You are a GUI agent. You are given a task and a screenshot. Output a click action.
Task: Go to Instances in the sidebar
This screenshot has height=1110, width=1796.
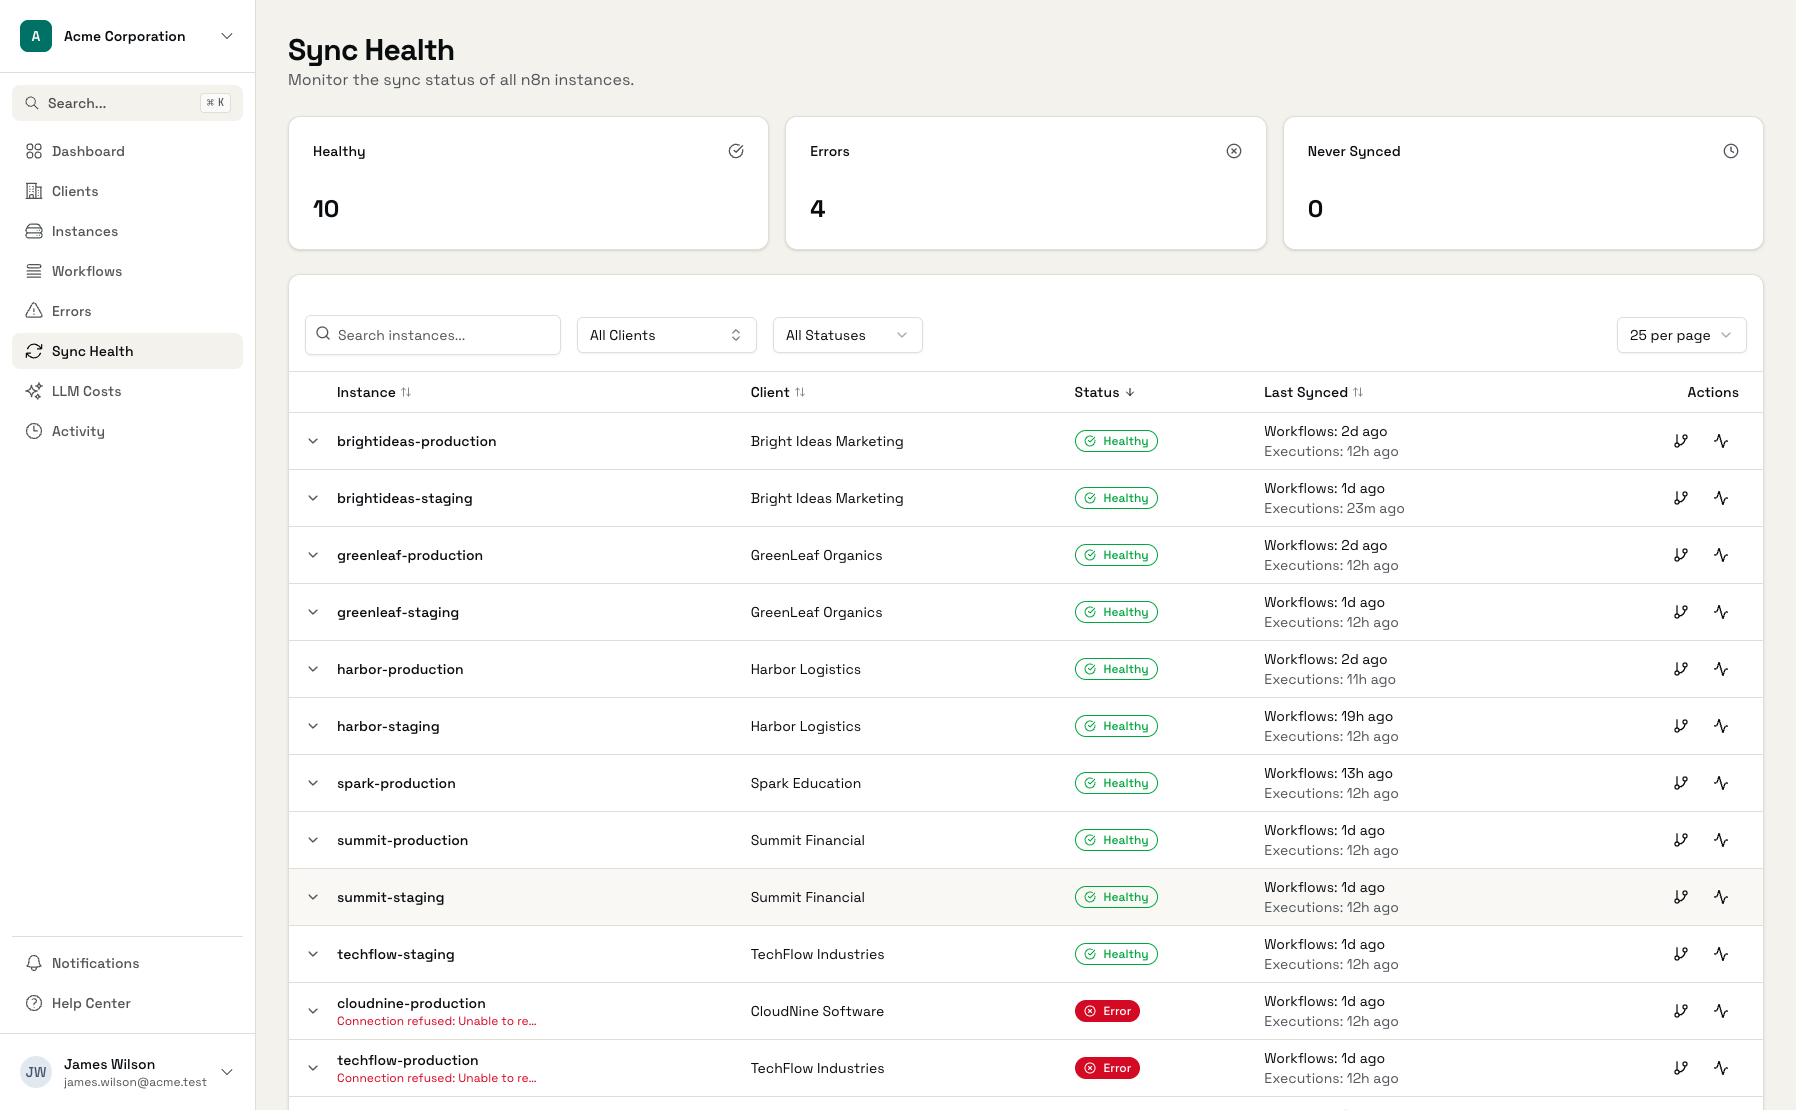click(84, 231)
